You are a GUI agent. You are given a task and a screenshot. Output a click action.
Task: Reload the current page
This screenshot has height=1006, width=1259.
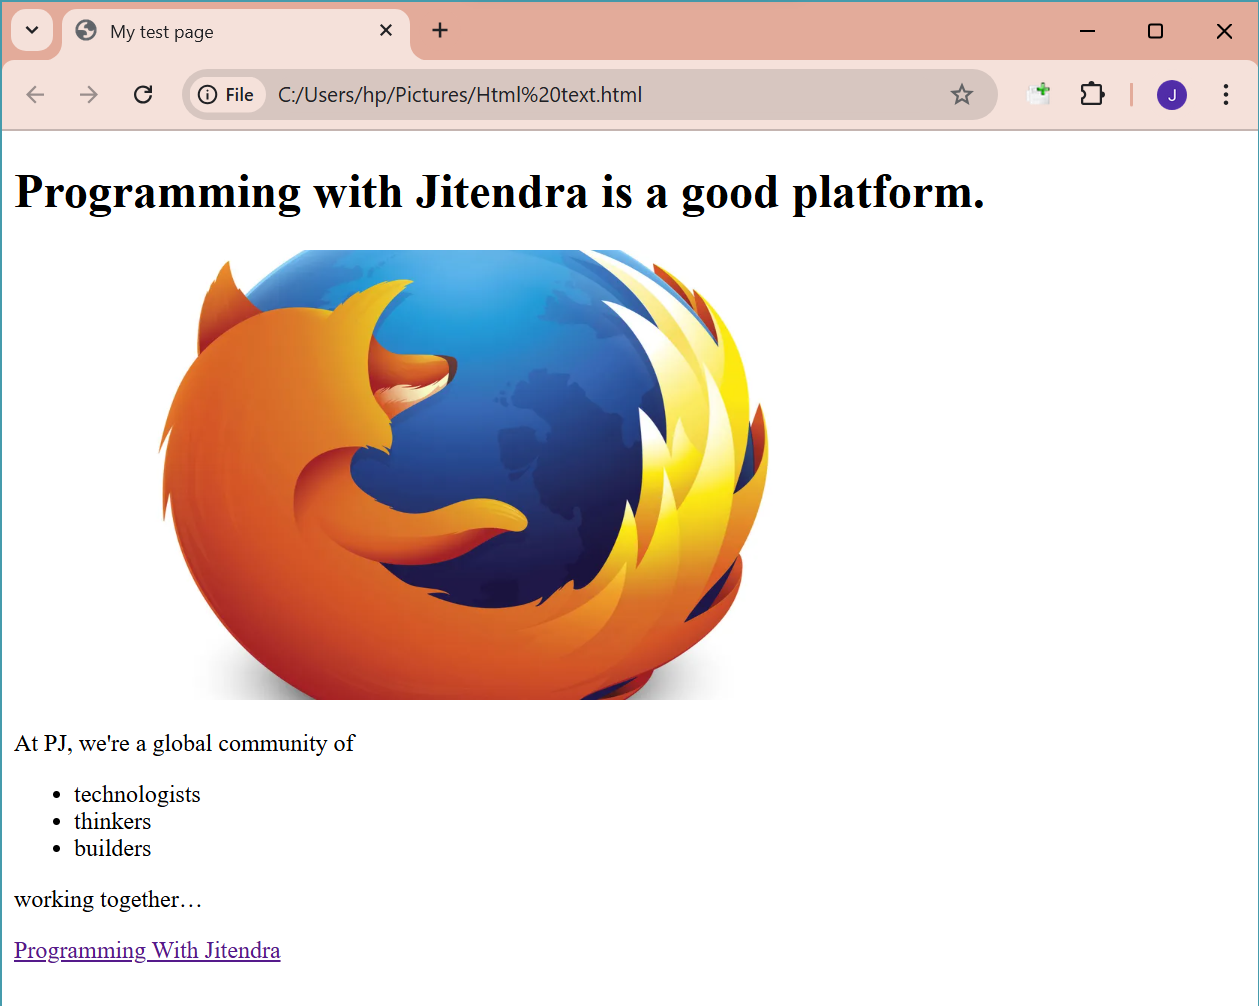click(x=143, y=95)
